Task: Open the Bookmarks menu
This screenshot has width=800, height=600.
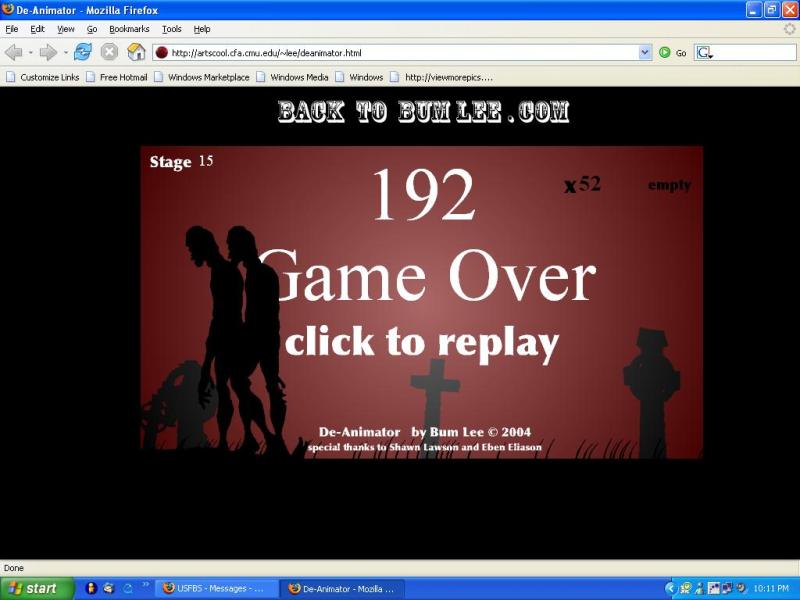Action: coord(129,29)
